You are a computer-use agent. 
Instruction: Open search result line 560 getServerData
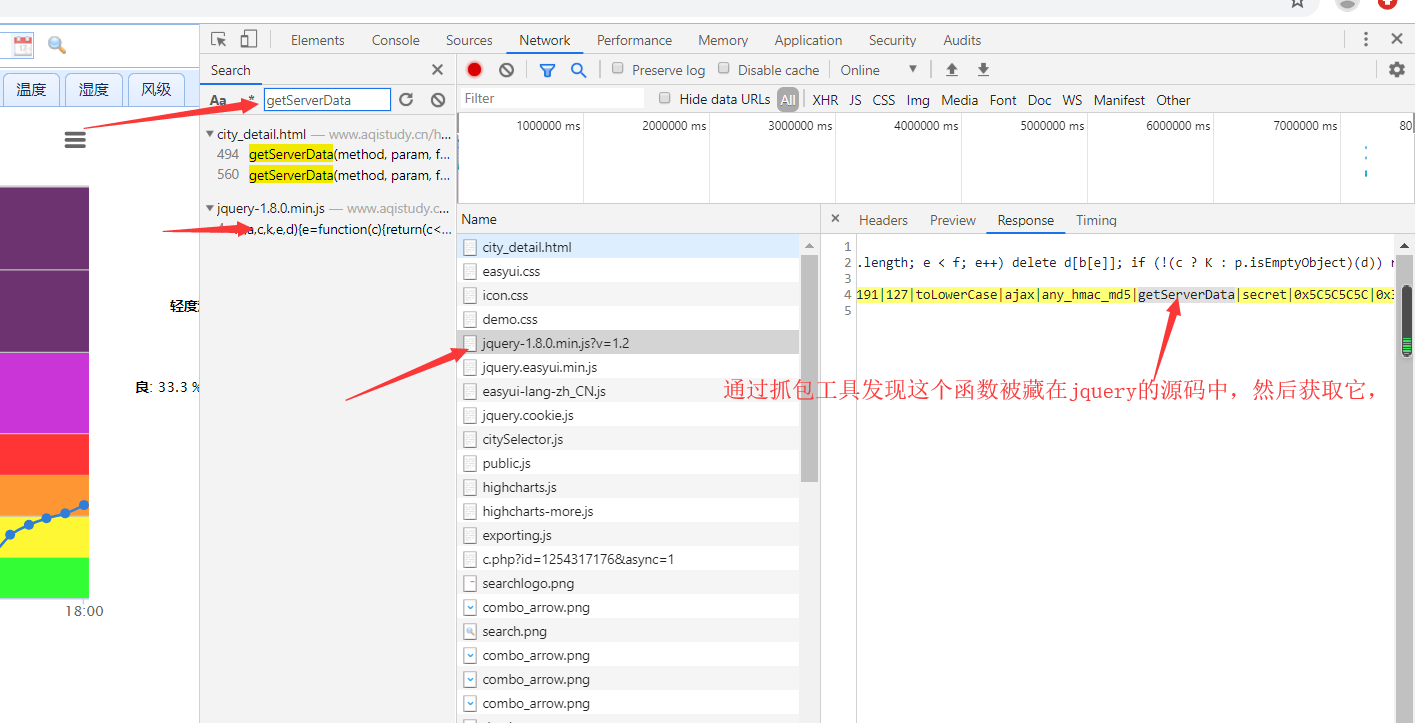[333, 175]
